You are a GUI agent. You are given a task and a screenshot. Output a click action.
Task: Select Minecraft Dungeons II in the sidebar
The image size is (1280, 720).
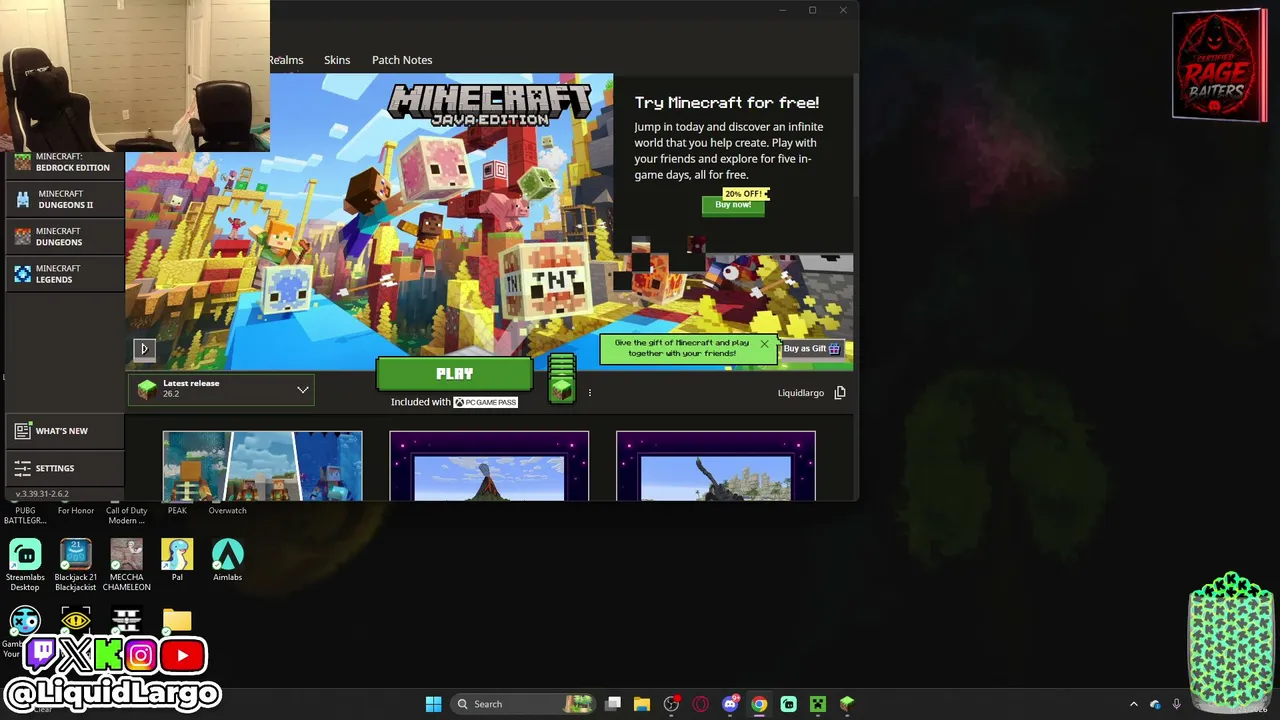click(x=65, y=200)
